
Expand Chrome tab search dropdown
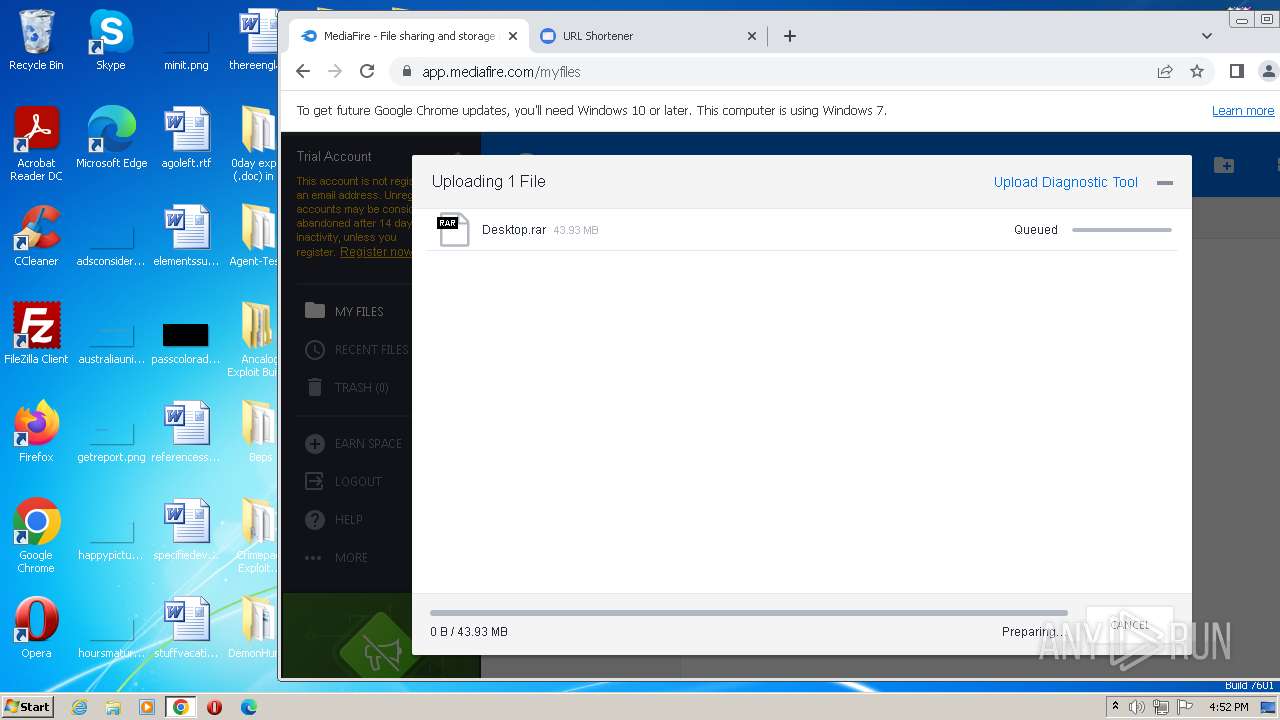point(1207,36)
